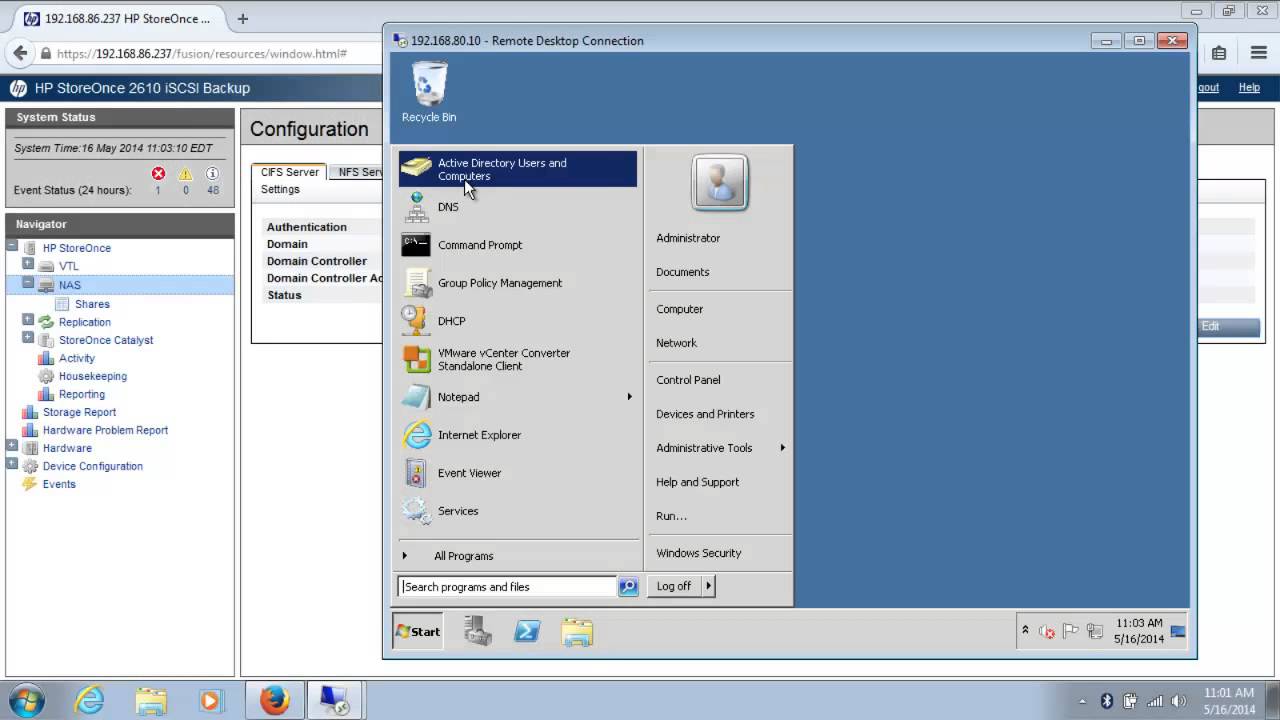Expand Administrative Tools submenu arrow
Image resolution: width=1280 pixels, height=720 pixels.
click(x=782, y=448)
